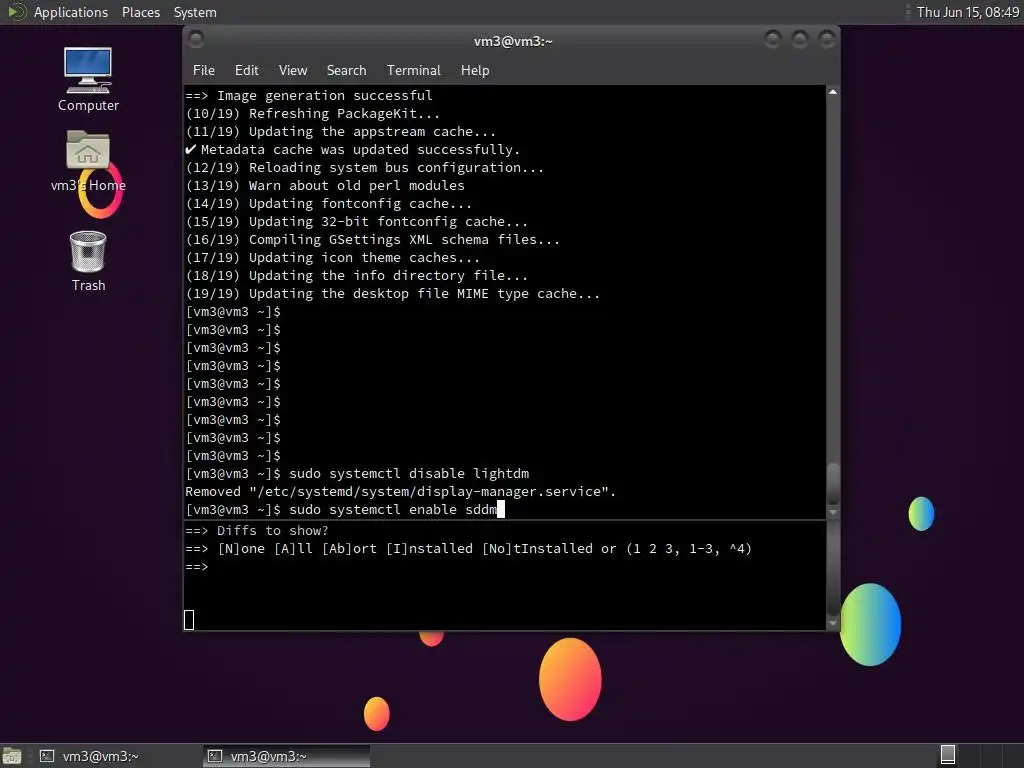
Task: Switch to the second vm3@vm3:~ taskbar window
Action: click(286, 756)
